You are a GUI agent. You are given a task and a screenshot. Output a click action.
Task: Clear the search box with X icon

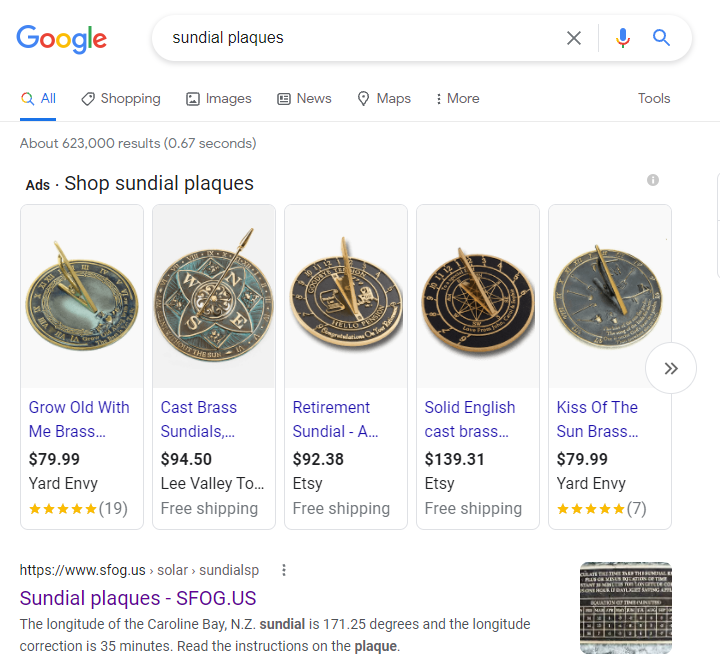click(x=574, y=38)
